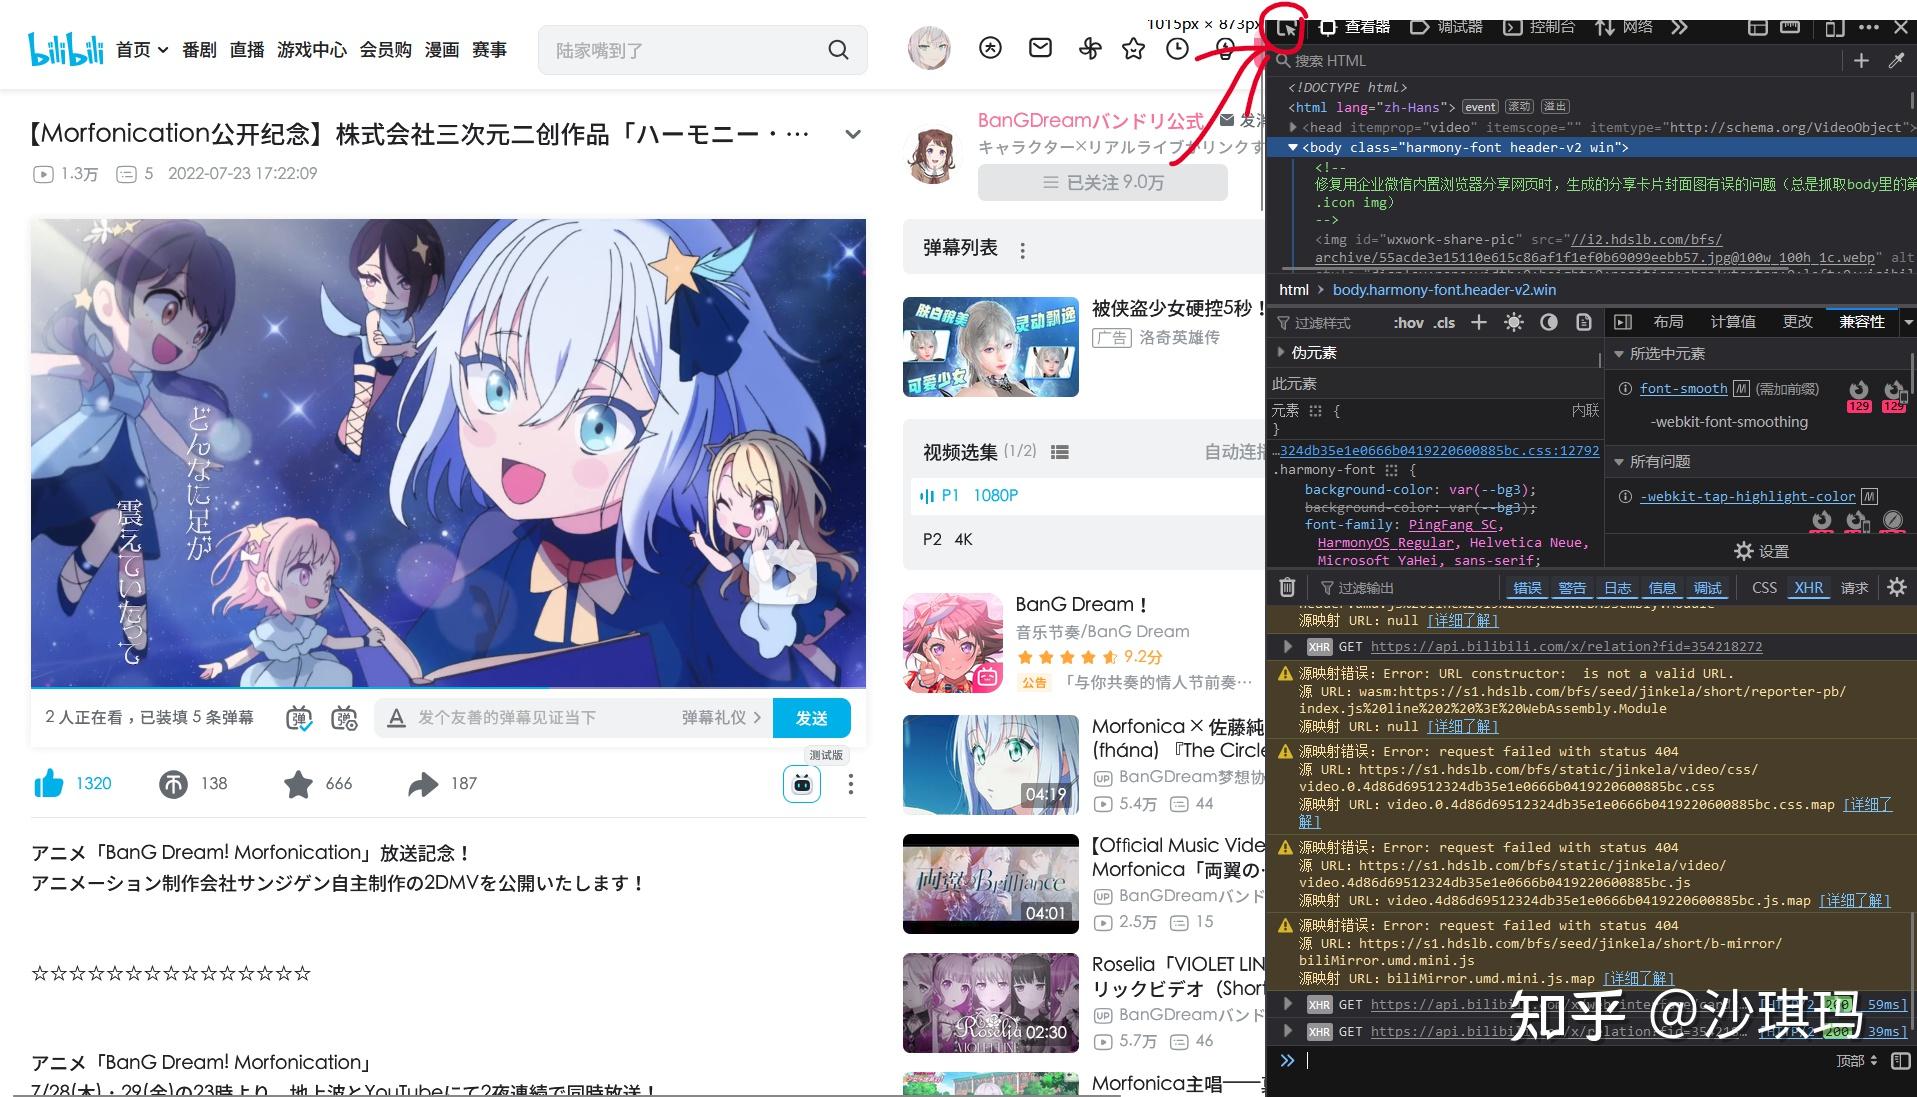Clear the web console output
Viewport: 1917px width, 1097px height.
[1287, 587]
